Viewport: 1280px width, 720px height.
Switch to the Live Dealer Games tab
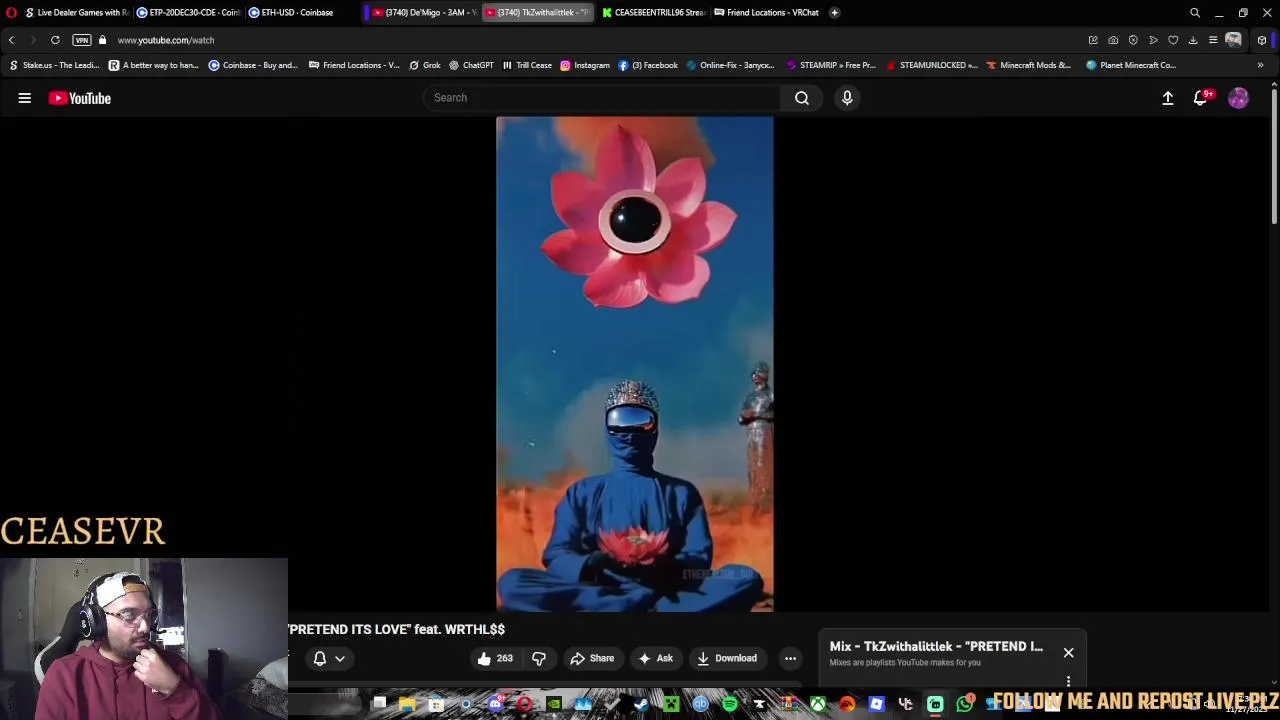pyautogui.click(x=77, y=13)
